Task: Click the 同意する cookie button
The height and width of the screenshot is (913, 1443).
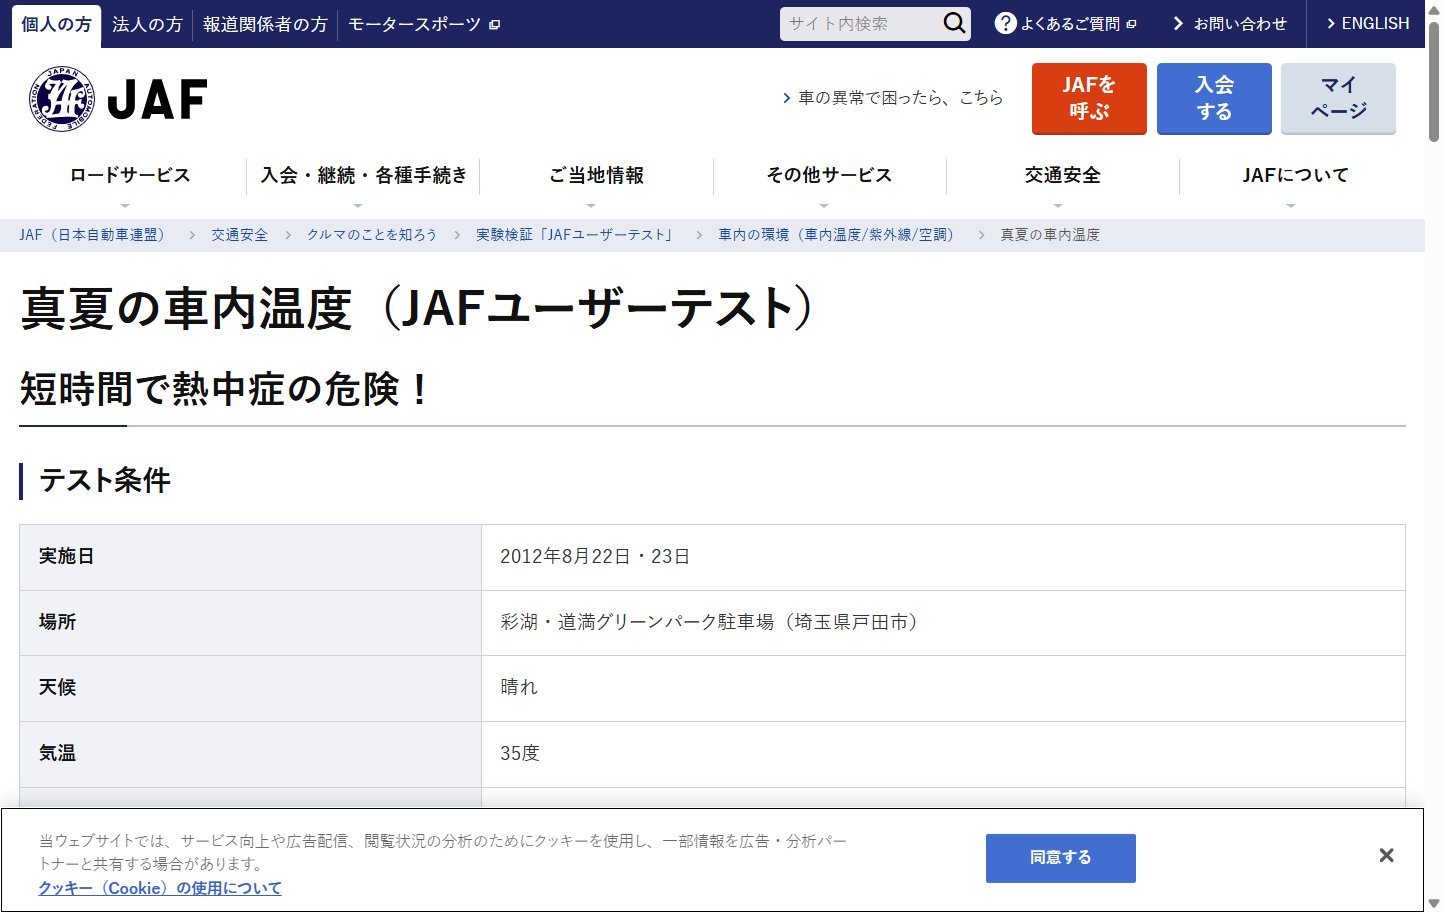Action: point(1061,858)
